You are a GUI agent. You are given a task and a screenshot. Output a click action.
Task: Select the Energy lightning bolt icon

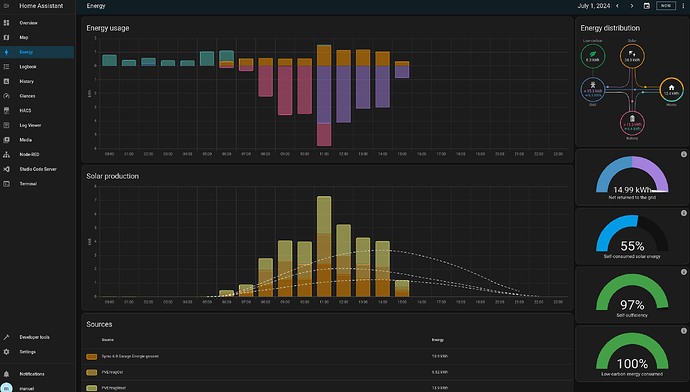click(6, 52)
